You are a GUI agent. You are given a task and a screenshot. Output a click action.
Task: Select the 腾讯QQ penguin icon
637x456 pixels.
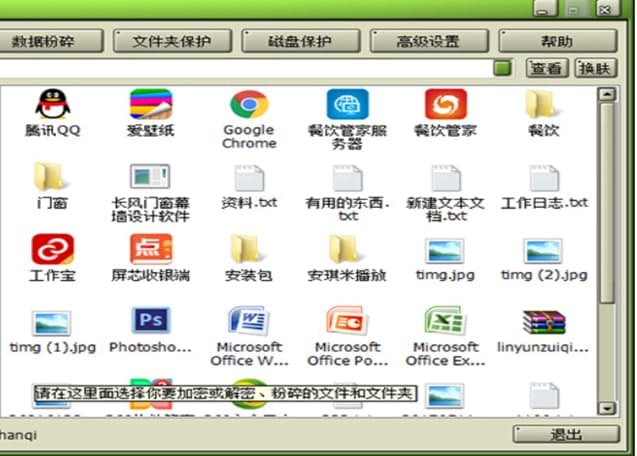(53, 104)
